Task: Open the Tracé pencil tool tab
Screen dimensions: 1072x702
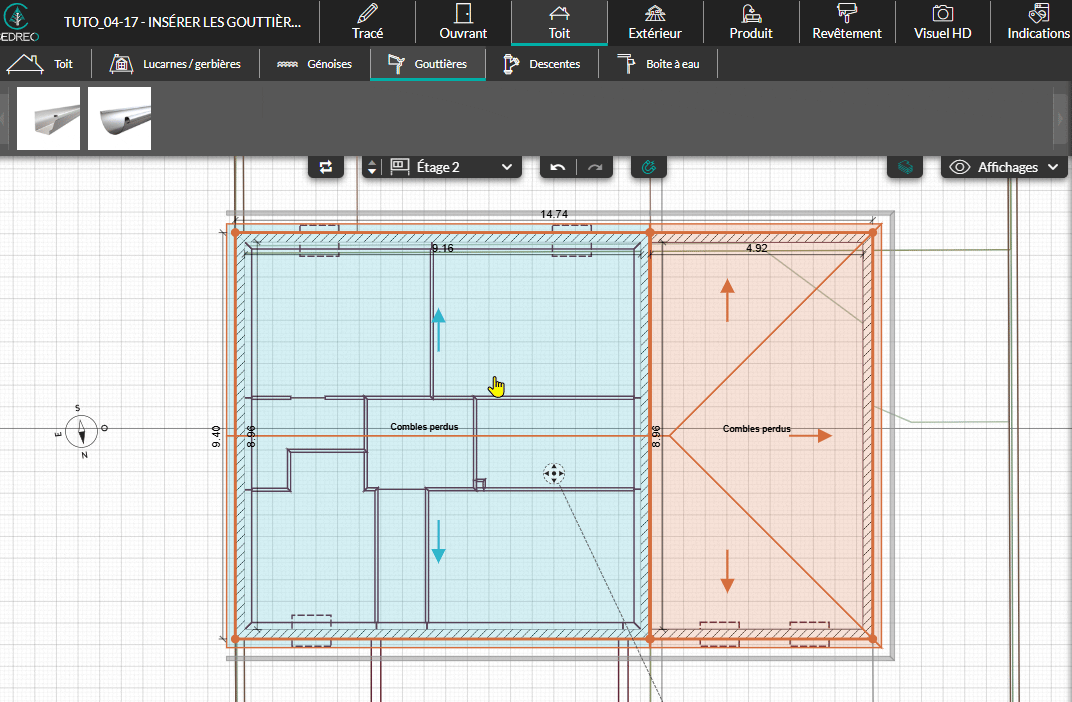Action: 367,22
